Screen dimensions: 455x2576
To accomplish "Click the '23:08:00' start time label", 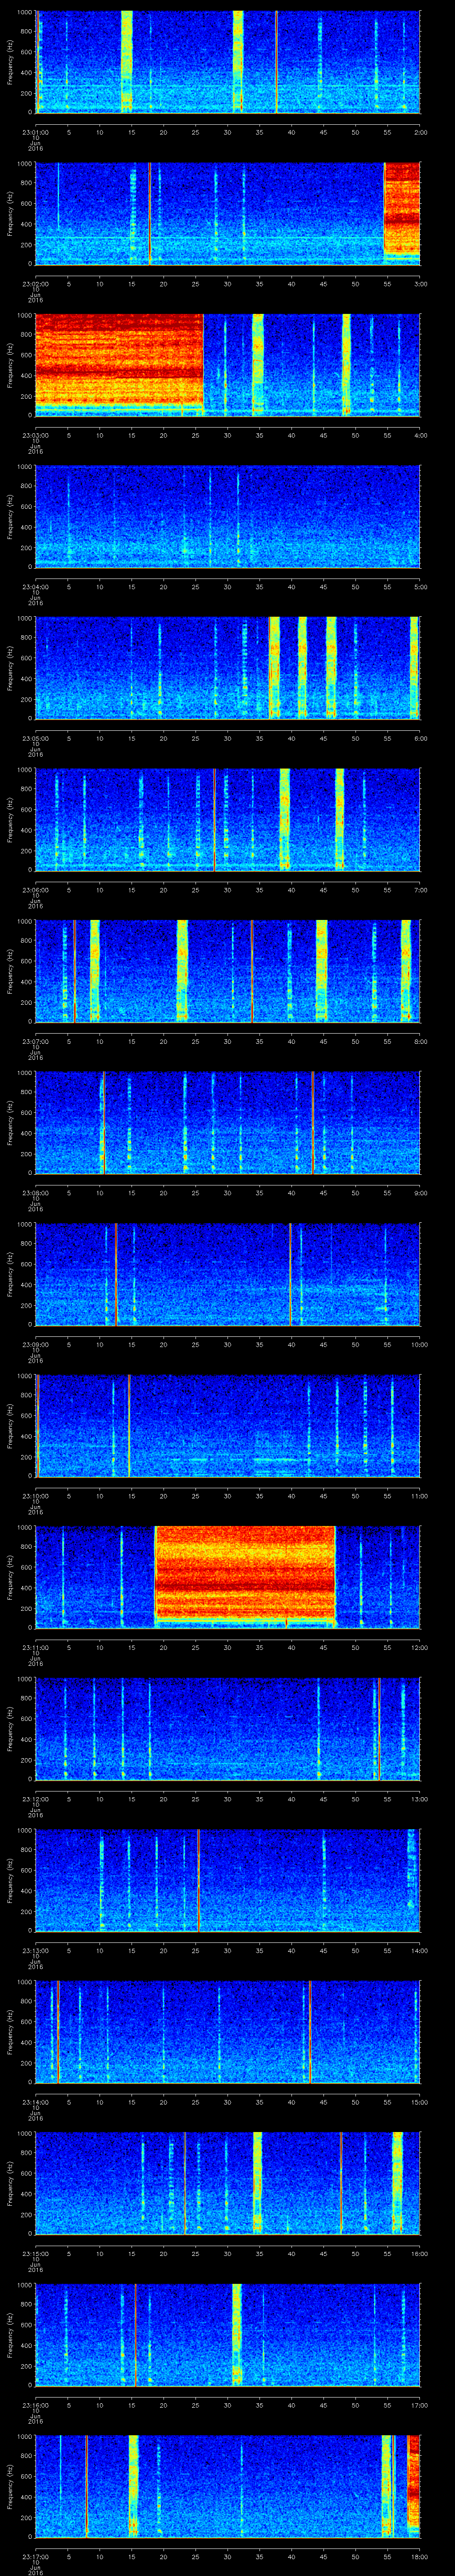I will (x=35, y=1192).
